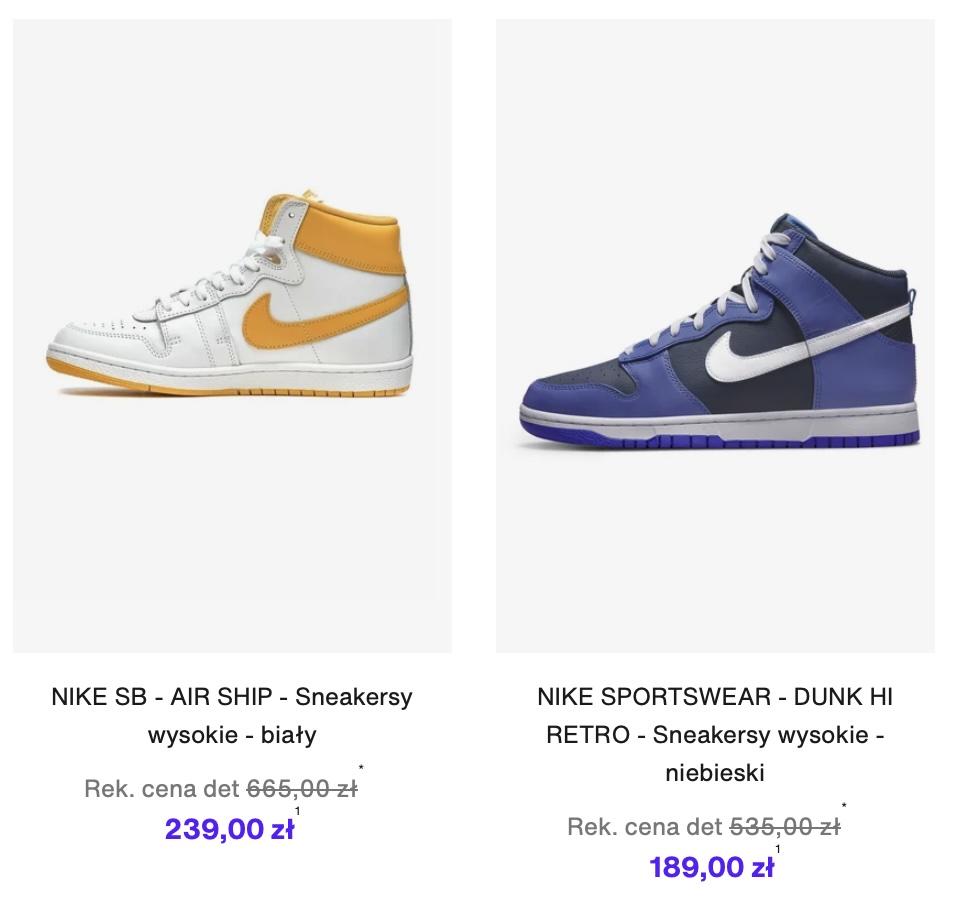Open the white and yellow Air Ship sneaker image

coord(232,335)
